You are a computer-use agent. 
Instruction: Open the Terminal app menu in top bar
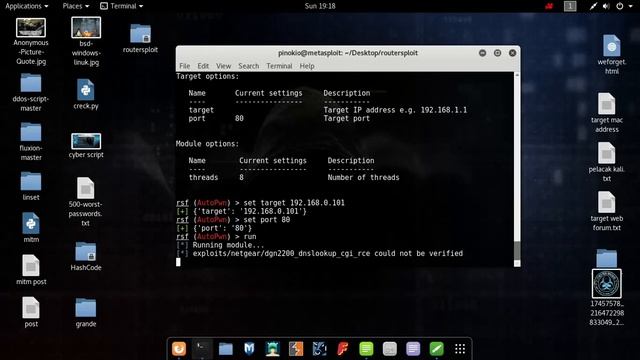pyautogui.click(x=122, y=6)
